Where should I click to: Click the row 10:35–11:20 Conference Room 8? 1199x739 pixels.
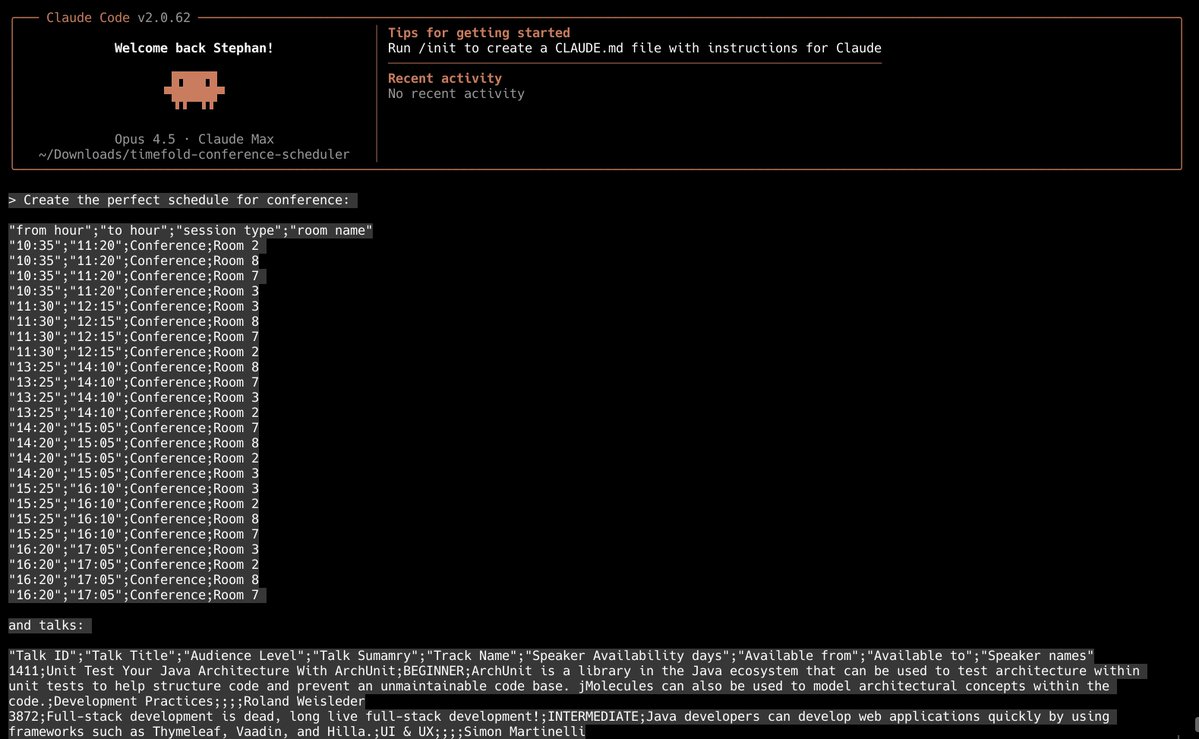tap(134, 261)
